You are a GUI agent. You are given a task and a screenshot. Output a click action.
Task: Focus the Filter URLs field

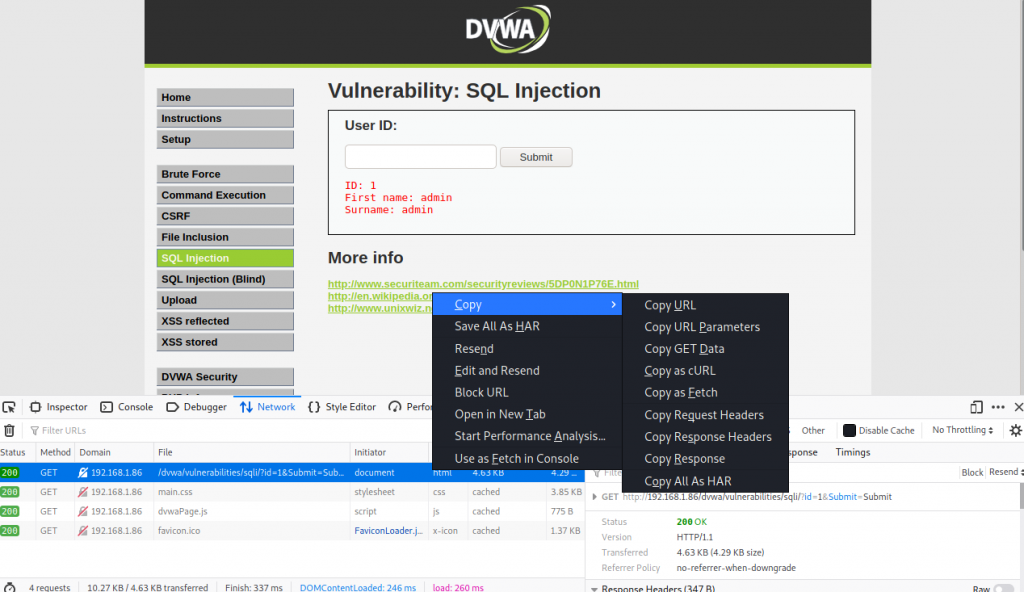(x=229, y=431)
